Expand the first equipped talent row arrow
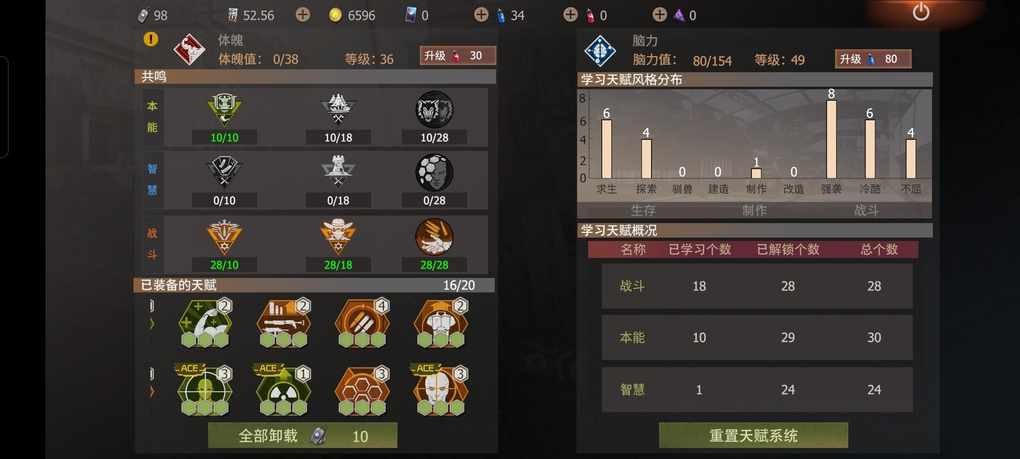Screen dimensions: 1020x459 (x=152, y=323)
